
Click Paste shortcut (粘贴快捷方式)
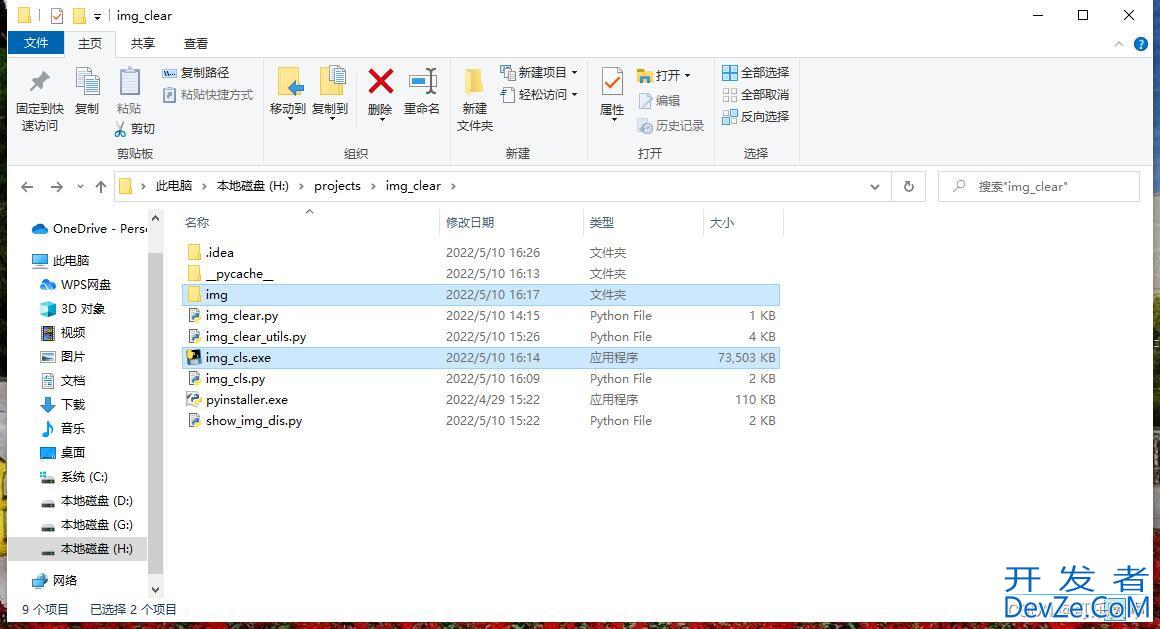point(207,95)
